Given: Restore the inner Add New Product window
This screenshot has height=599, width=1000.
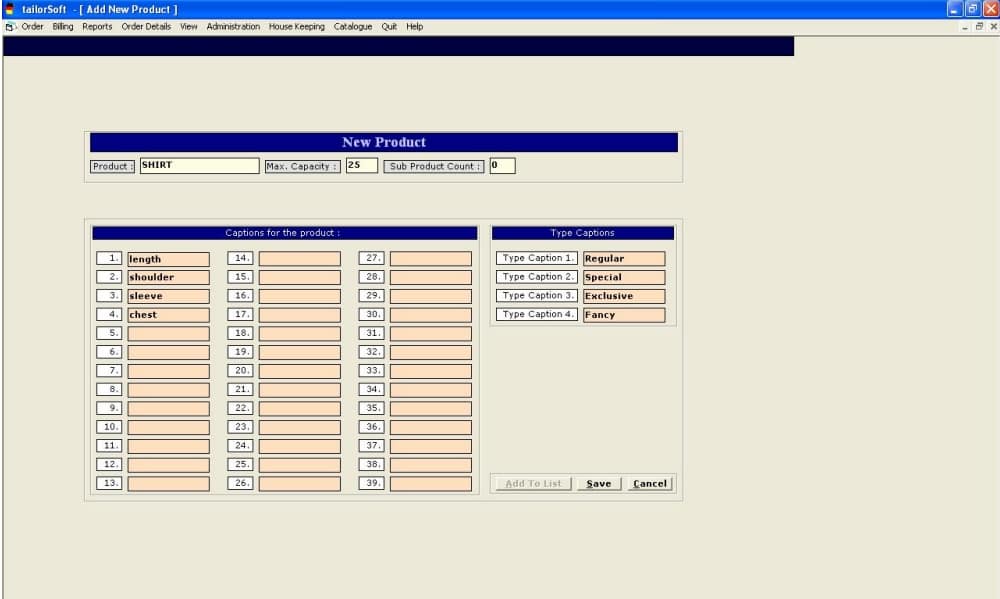Looking at the screenshot, I should (980, 27).
